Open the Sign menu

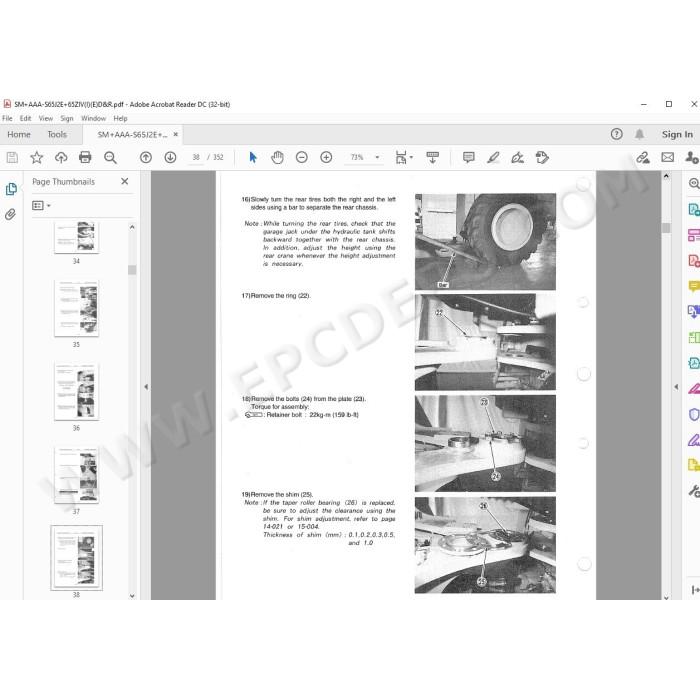(67, 118)
